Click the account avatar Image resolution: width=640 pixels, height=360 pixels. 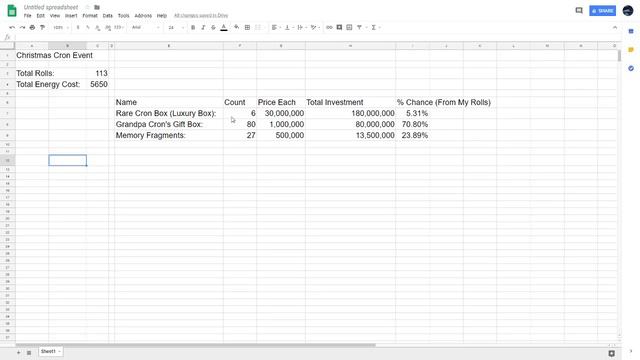628,11
